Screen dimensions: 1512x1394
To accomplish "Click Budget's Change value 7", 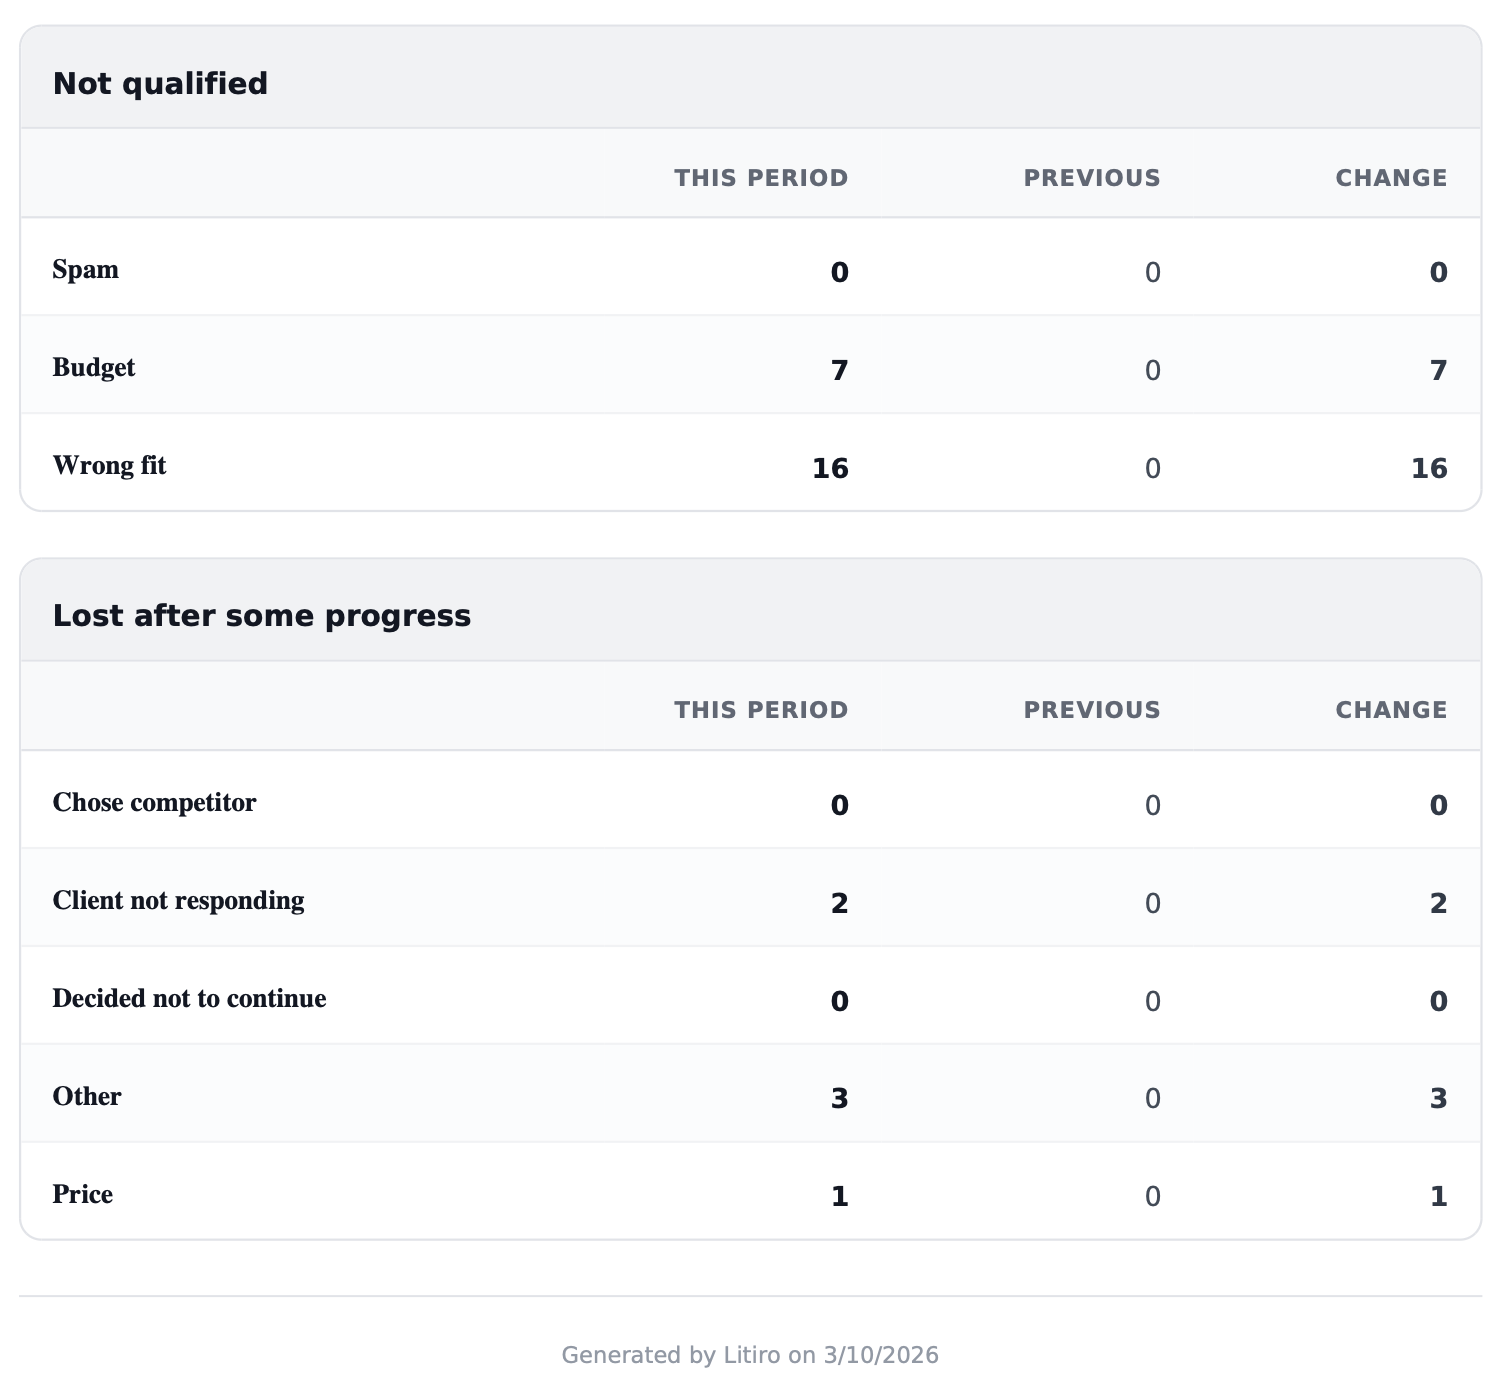I will pos(1438,371).
